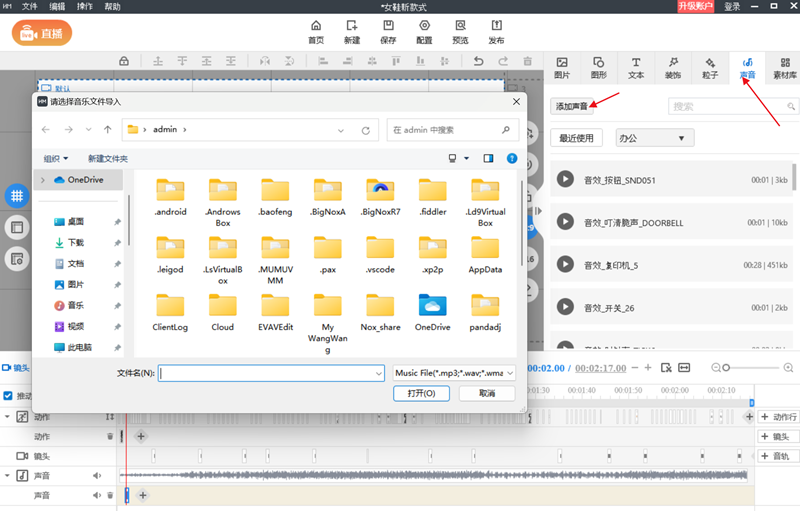Open the 图形 shapes panel tab
Image resolution: width=800 pixels, height=511 pixels.
(598, 67)
